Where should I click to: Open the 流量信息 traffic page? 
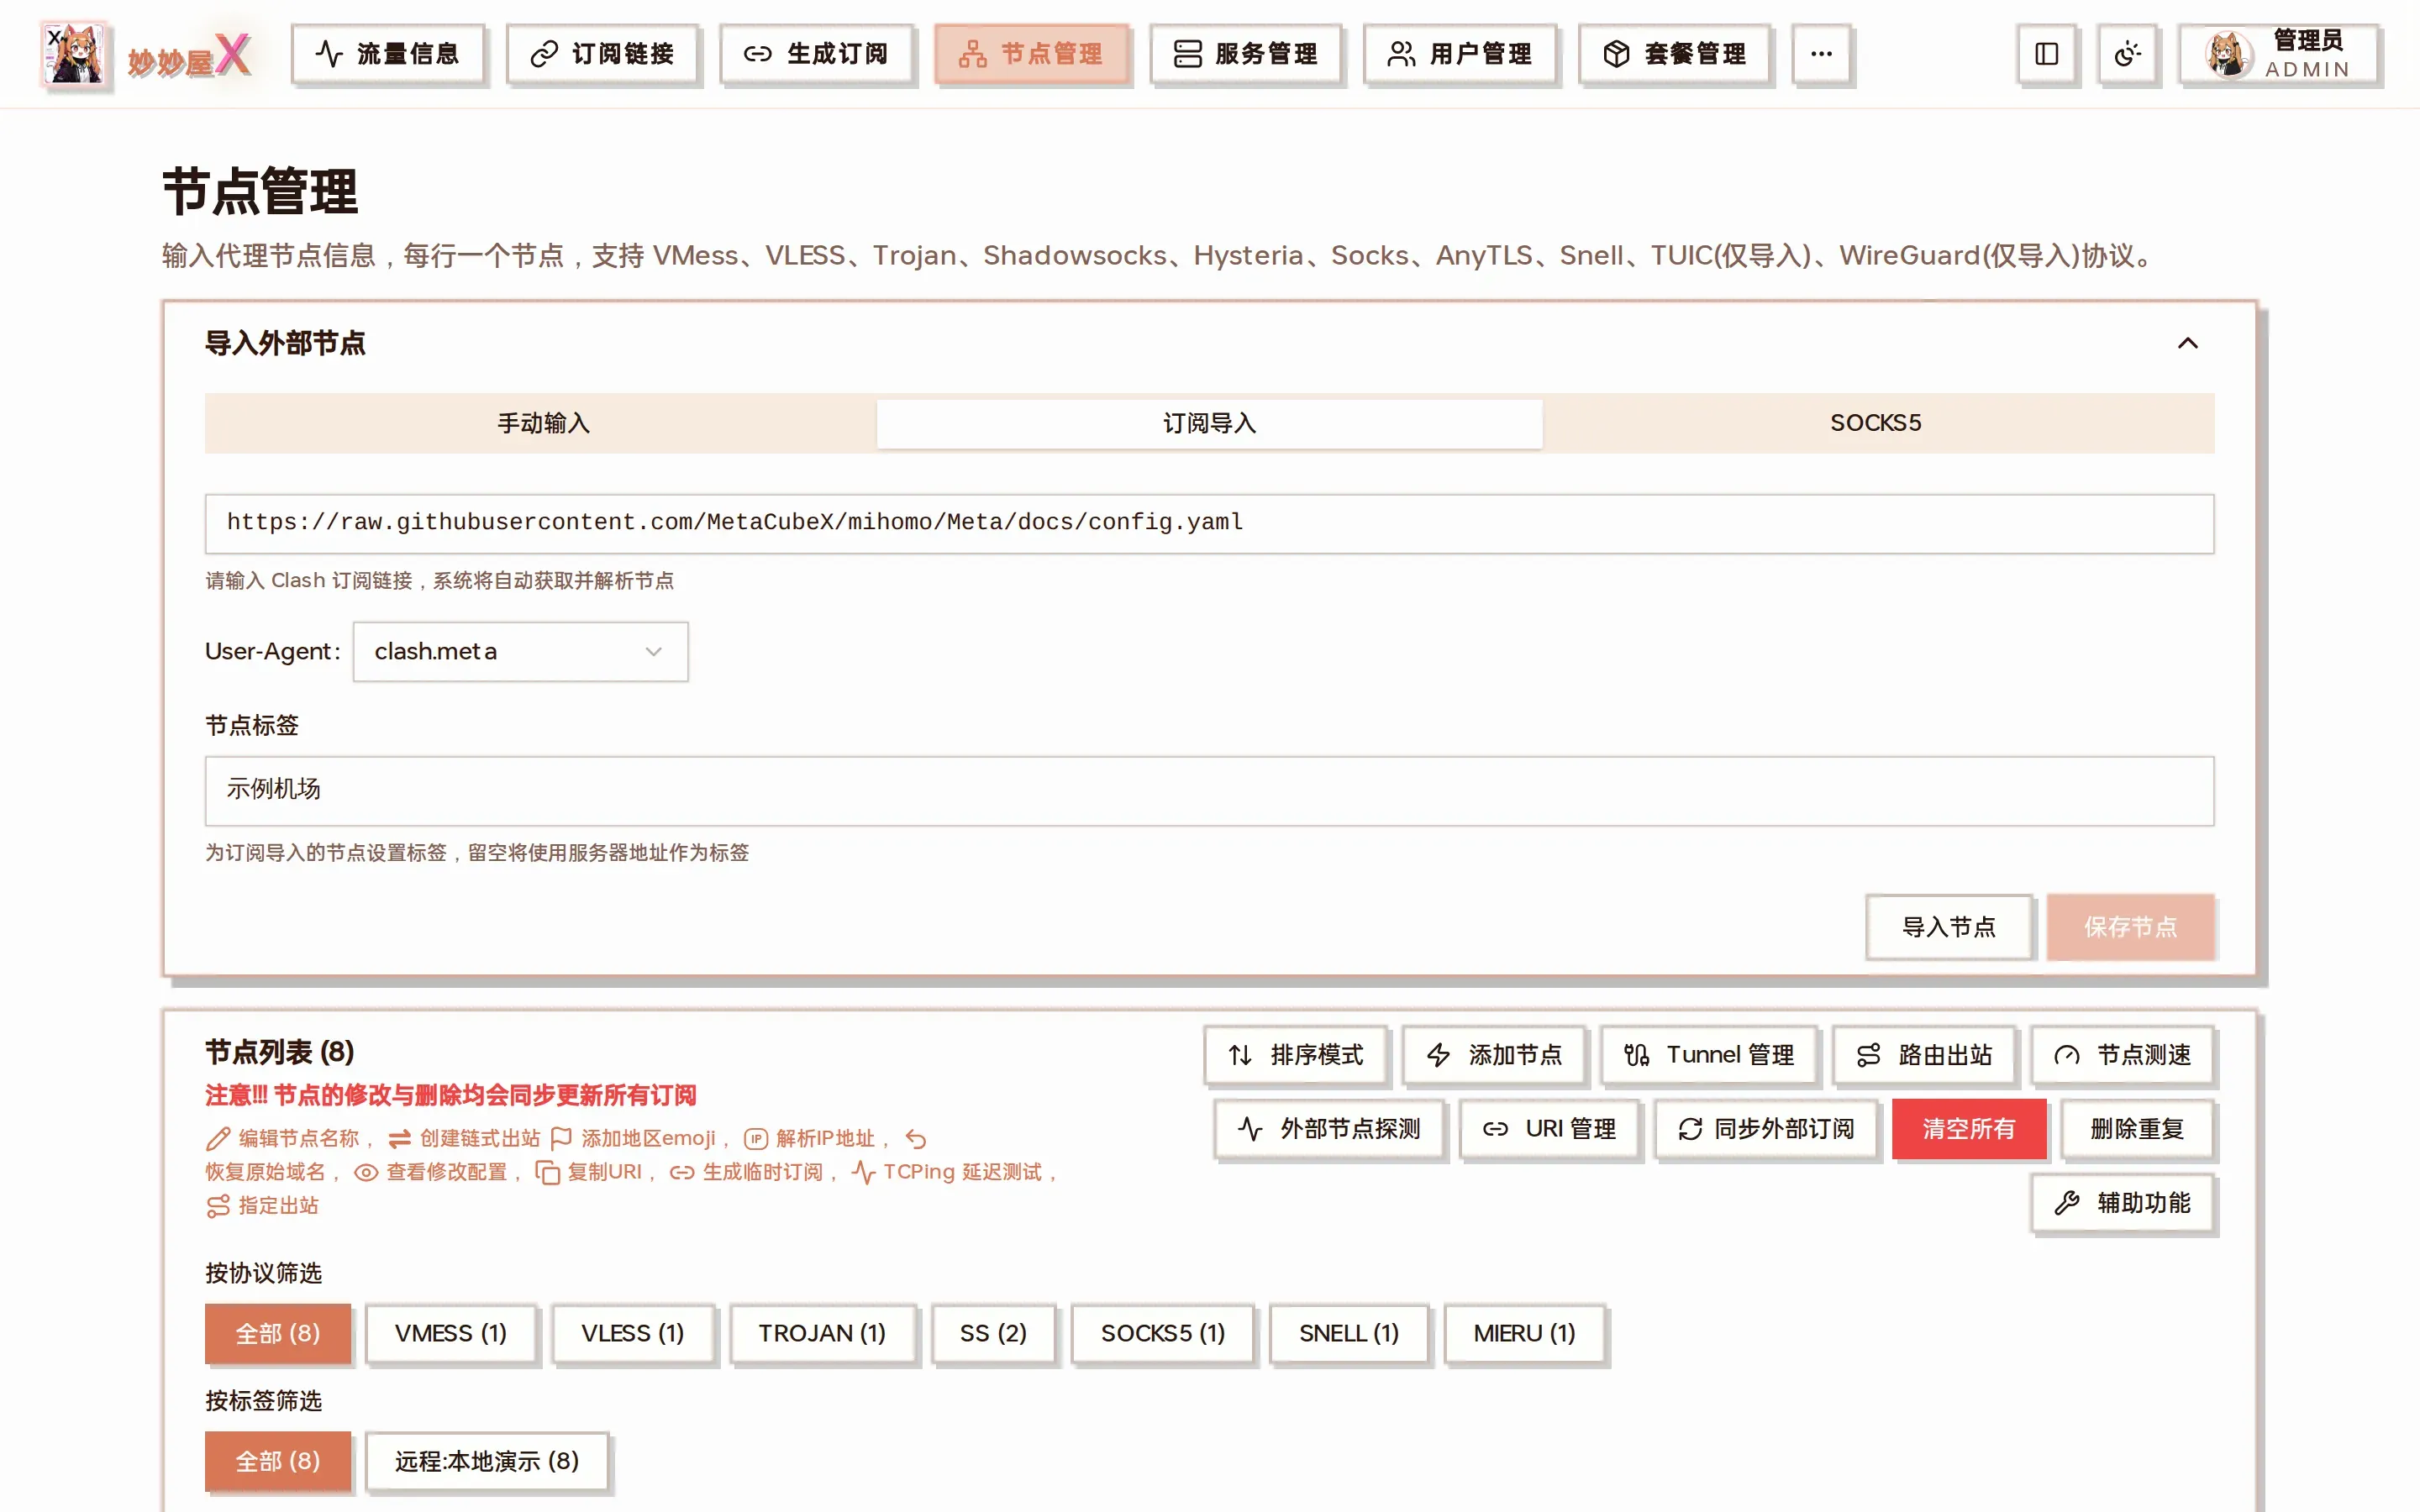tap(387, 54)
